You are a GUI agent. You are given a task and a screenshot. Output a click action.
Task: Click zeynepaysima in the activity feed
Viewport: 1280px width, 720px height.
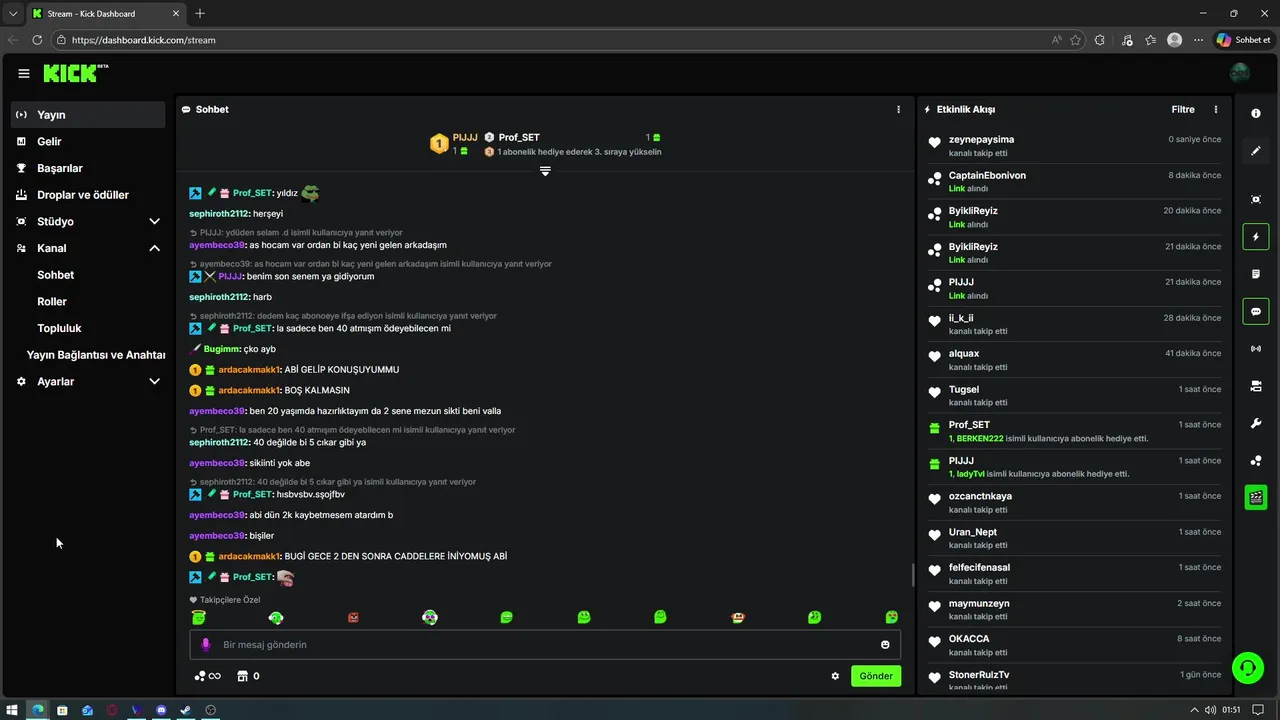click(x=981, y=140)
